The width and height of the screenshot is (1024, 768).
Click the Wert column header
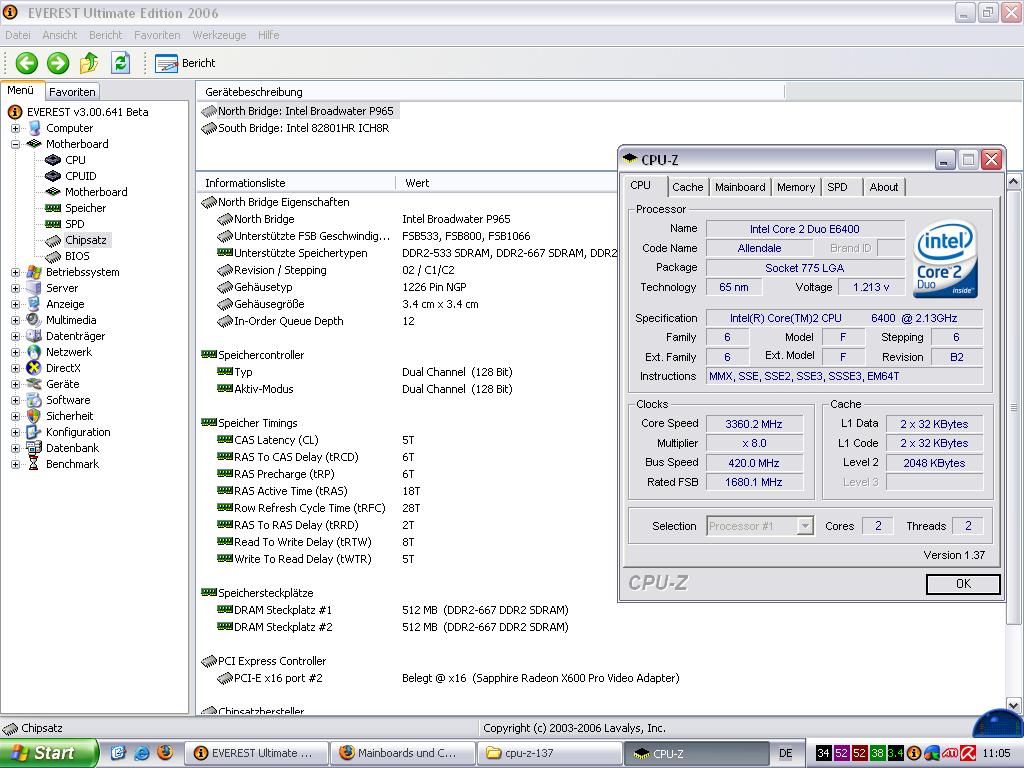[506, 183]
